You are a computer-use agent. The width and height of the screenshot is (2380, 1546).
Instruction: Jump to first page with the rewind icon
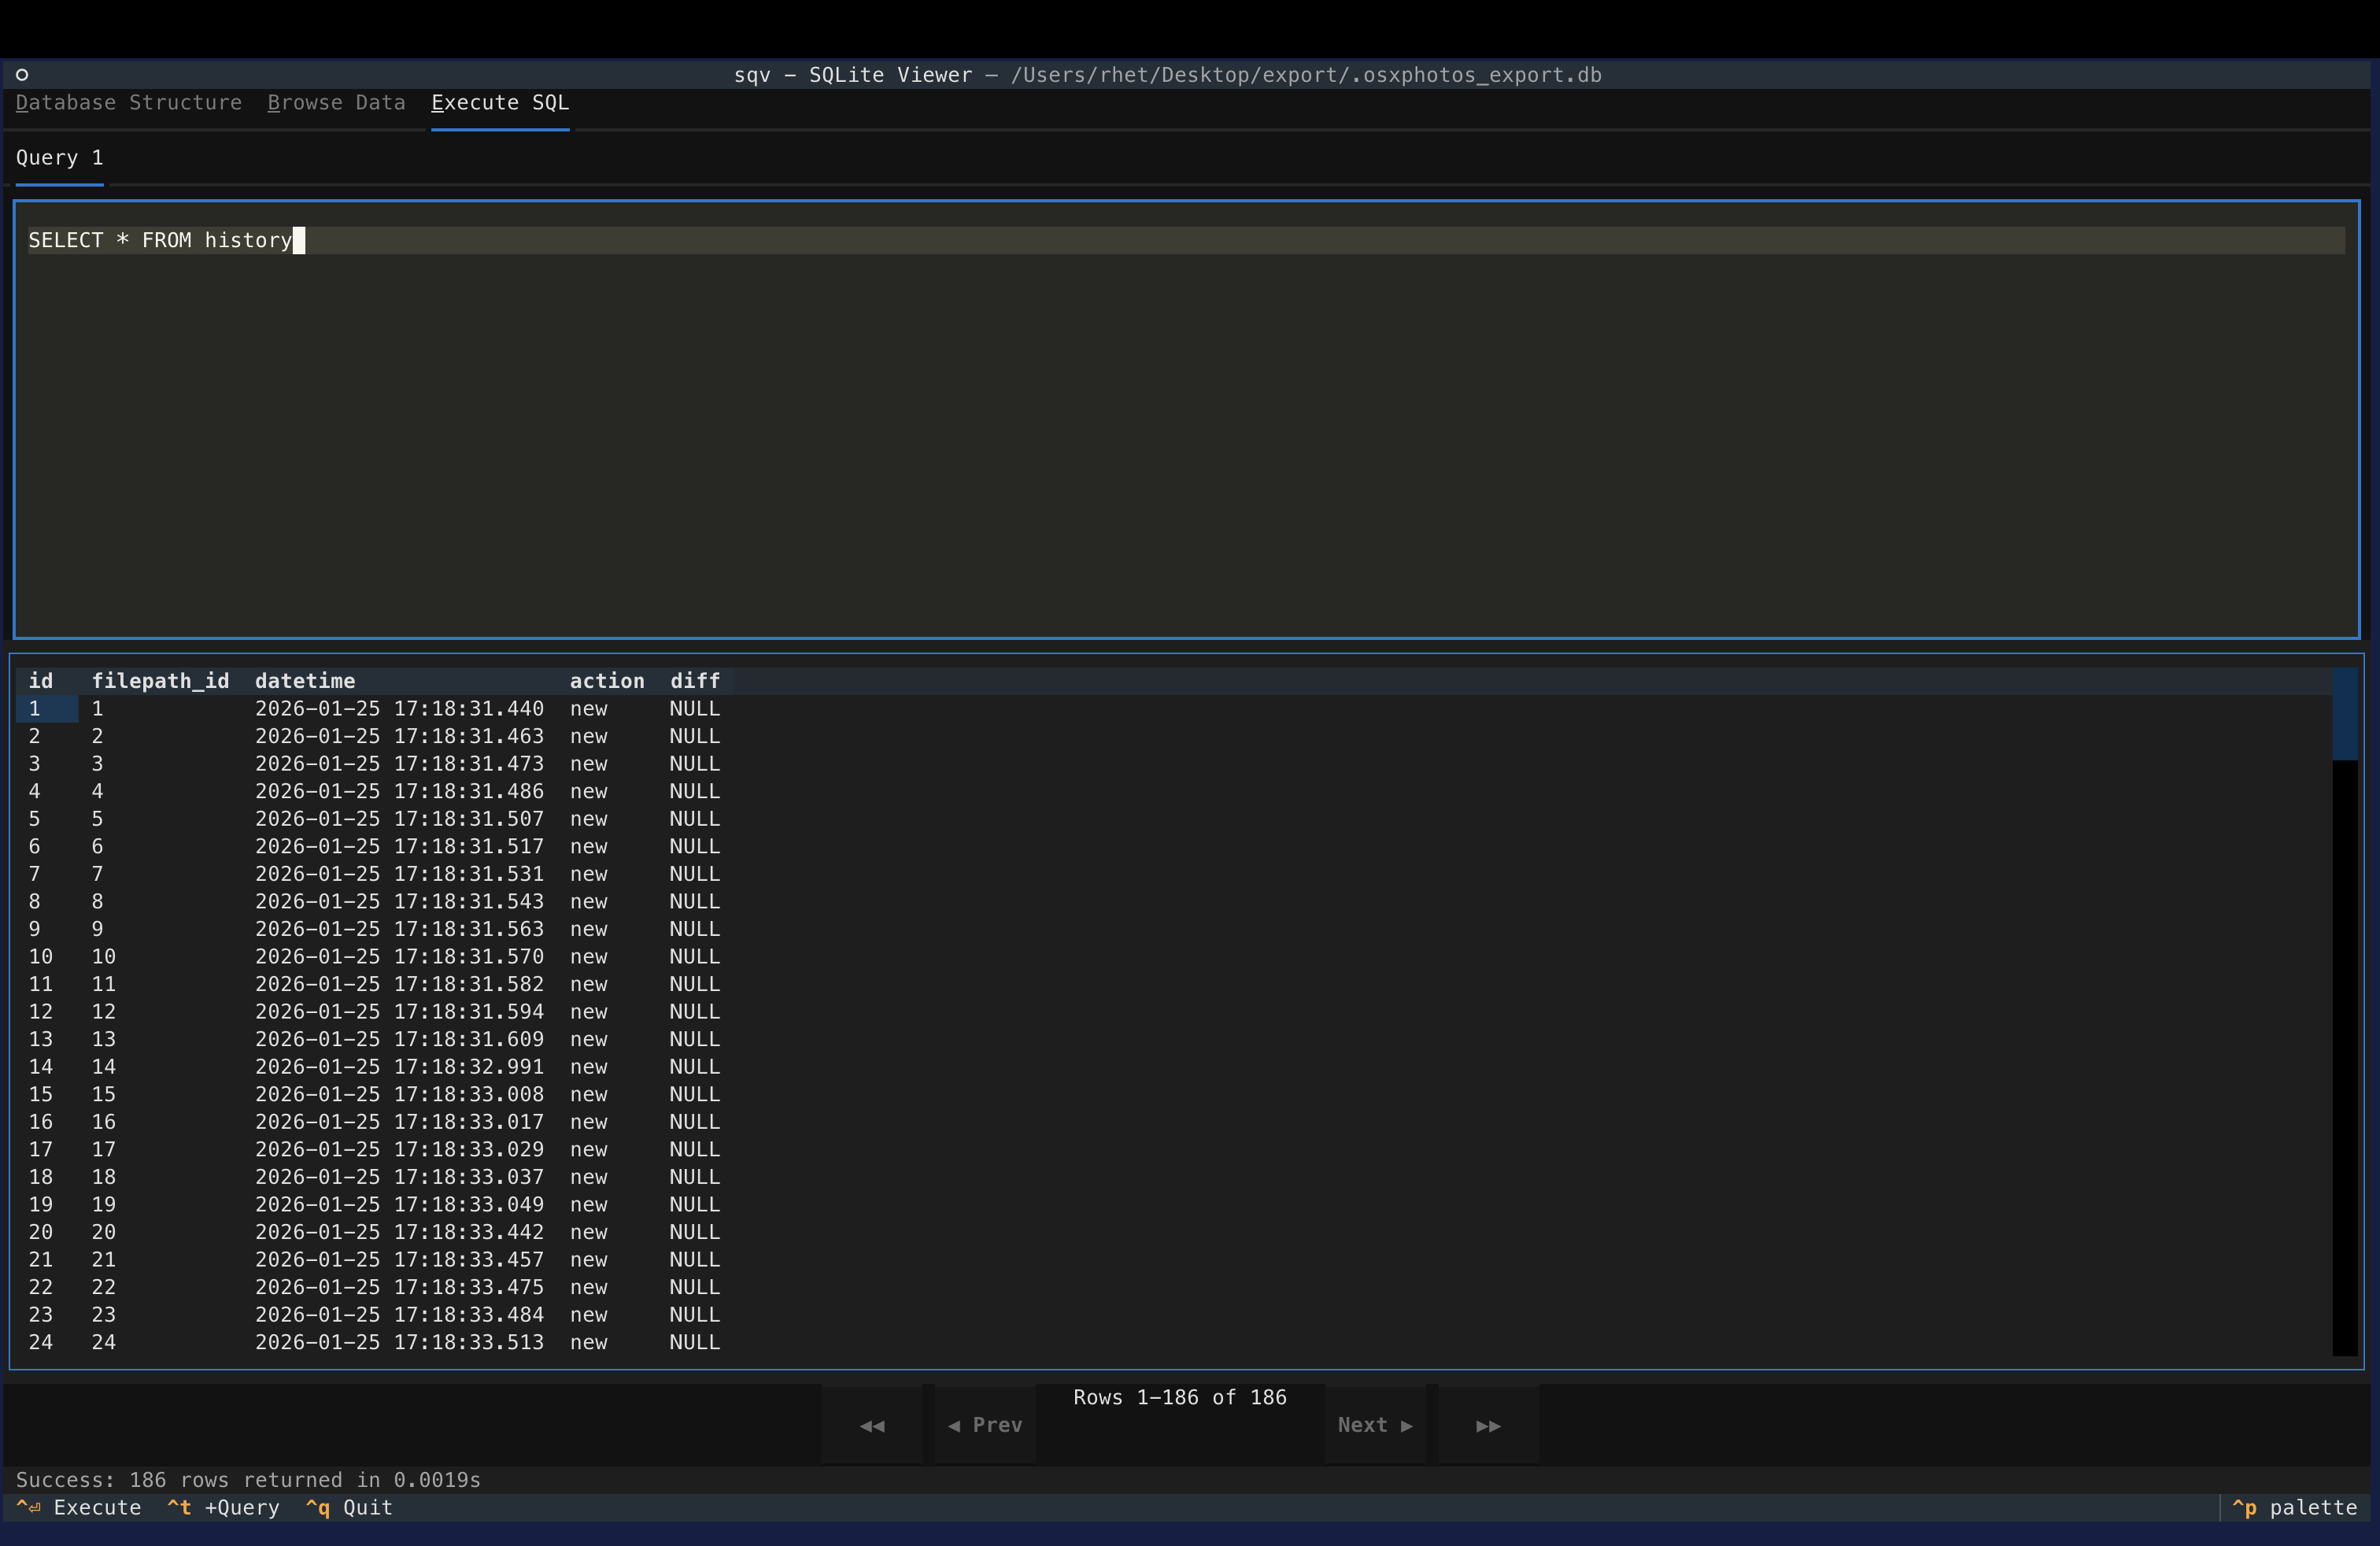(x=871, y=1425)
